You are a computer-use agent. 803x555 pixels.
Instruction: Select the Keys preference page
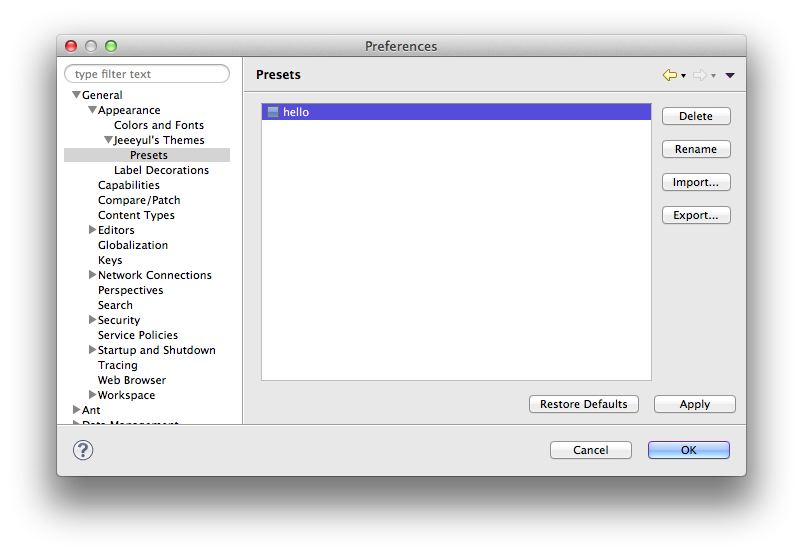pos(110,260)
